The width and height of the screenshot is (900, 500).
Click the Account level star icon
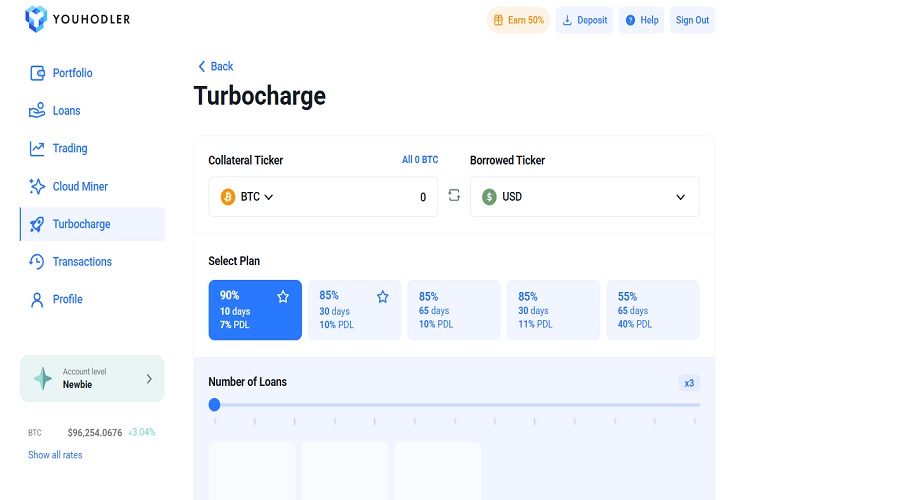point(43,378)
